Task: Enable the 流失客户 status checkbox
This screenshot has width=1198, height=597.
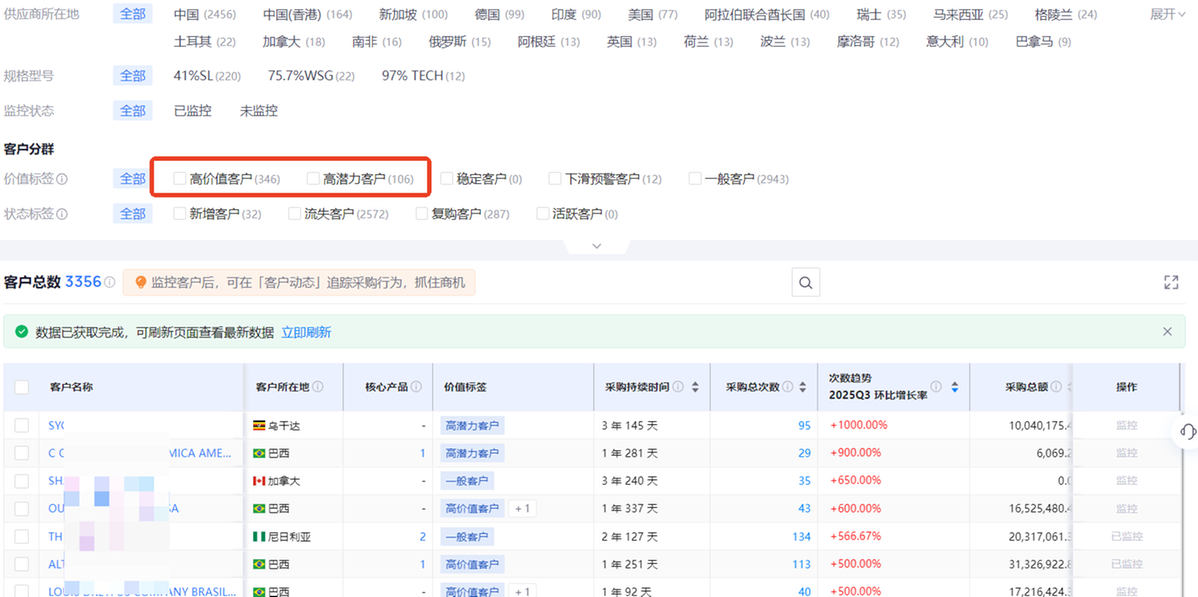Action: (x=294, y=214)
